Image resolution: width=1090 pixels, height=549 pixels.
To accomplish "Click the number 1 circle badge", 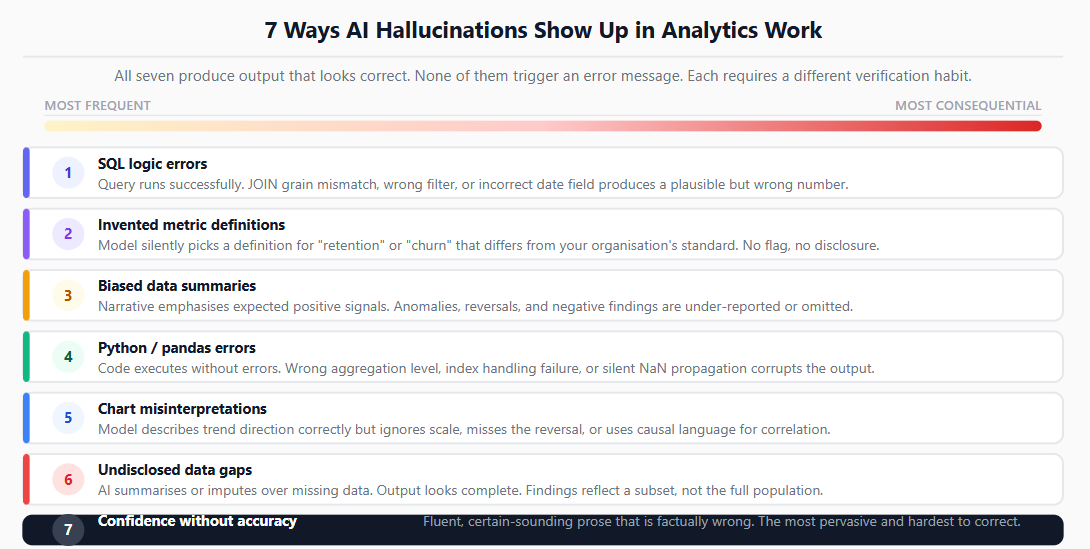I will (x=68, y=172).
